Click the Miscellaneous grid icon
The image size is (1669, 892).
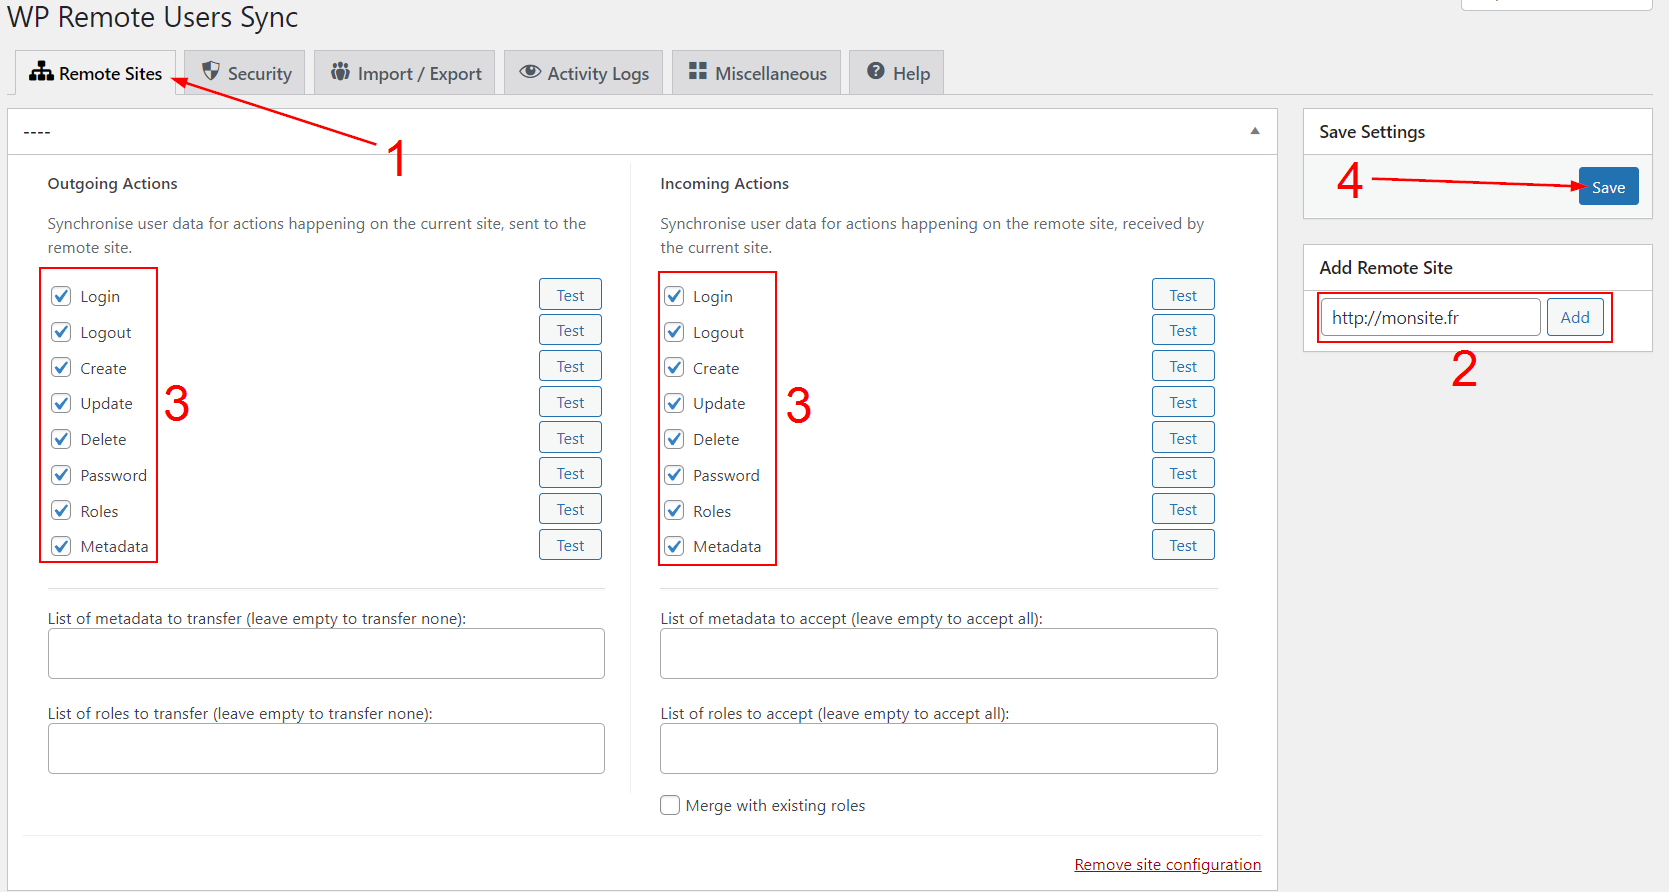[698, 71]
